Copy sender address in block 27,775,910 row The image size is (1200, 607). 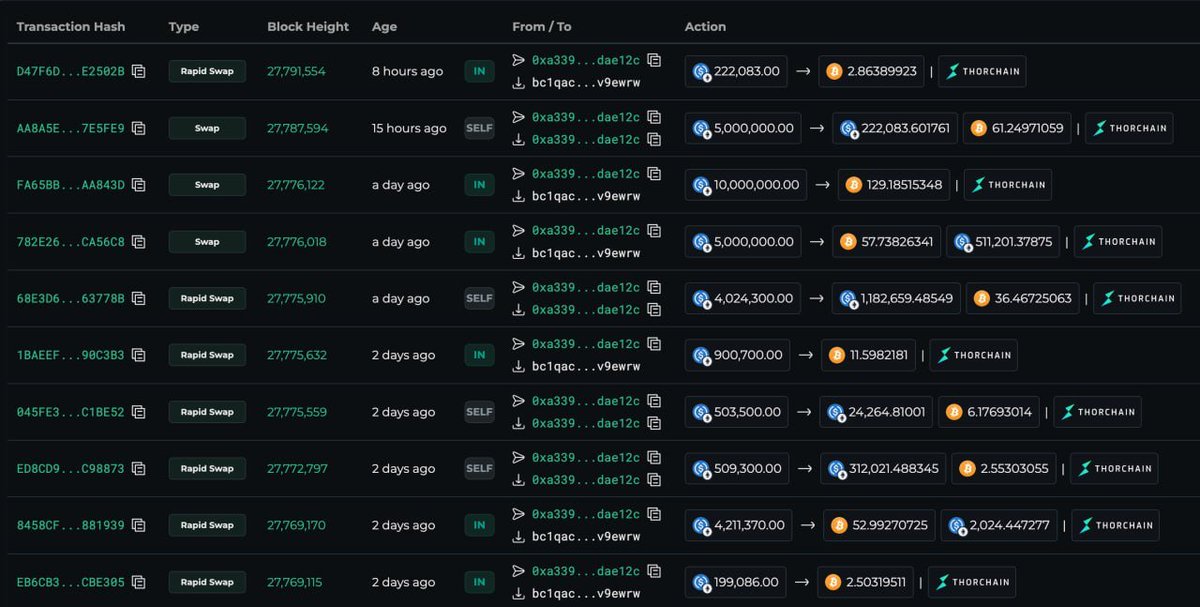654,287
